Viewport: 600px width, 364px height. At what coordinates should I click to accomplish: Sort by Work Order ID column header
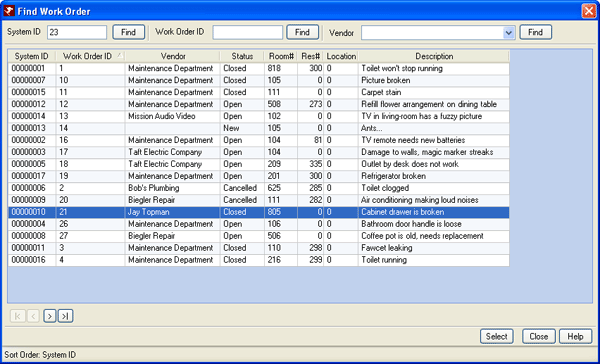(90, 56)
